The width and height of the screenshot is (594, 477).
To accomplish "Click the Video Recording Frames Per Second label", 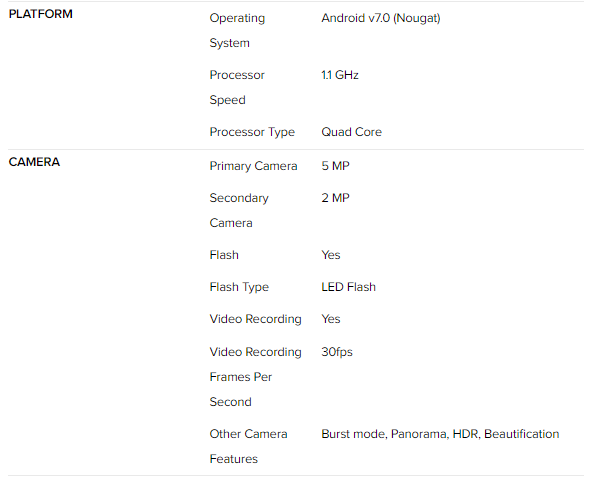I will 256,377.
